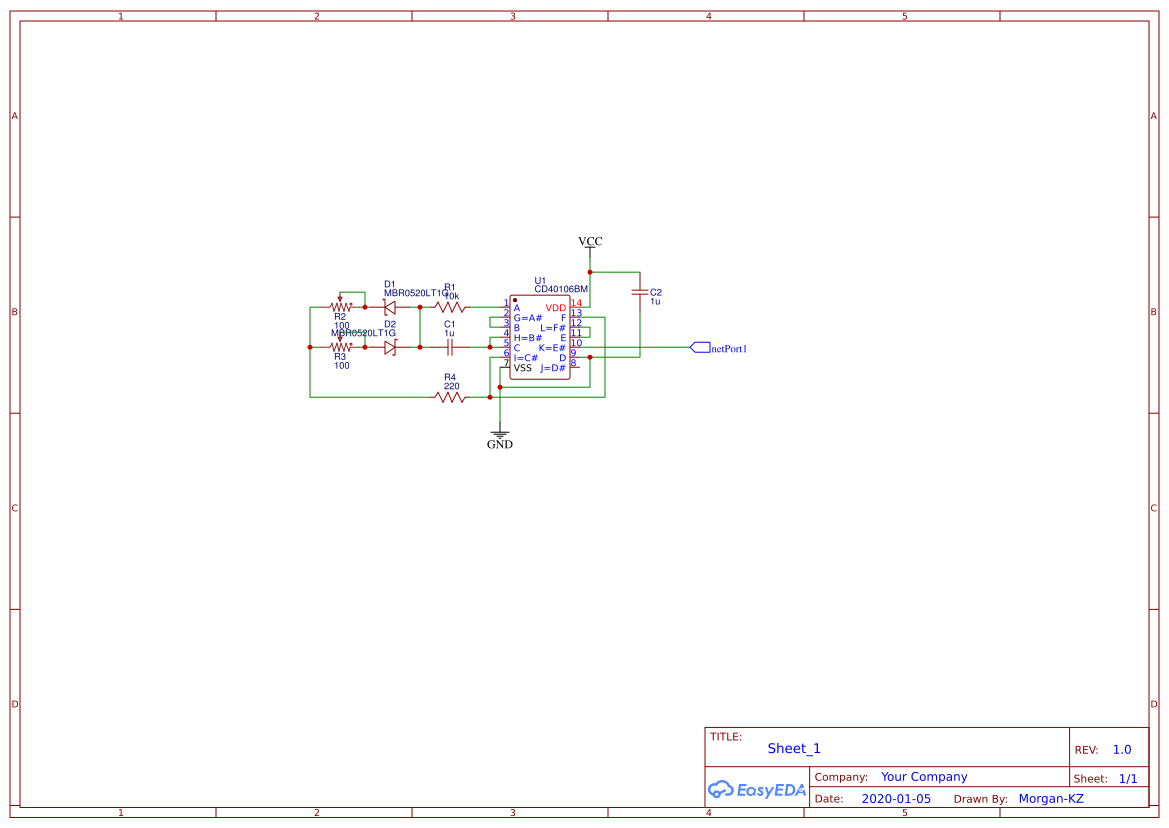Click the K=E# pin label
Viewport: 1169px width, 828px height.
552,348
